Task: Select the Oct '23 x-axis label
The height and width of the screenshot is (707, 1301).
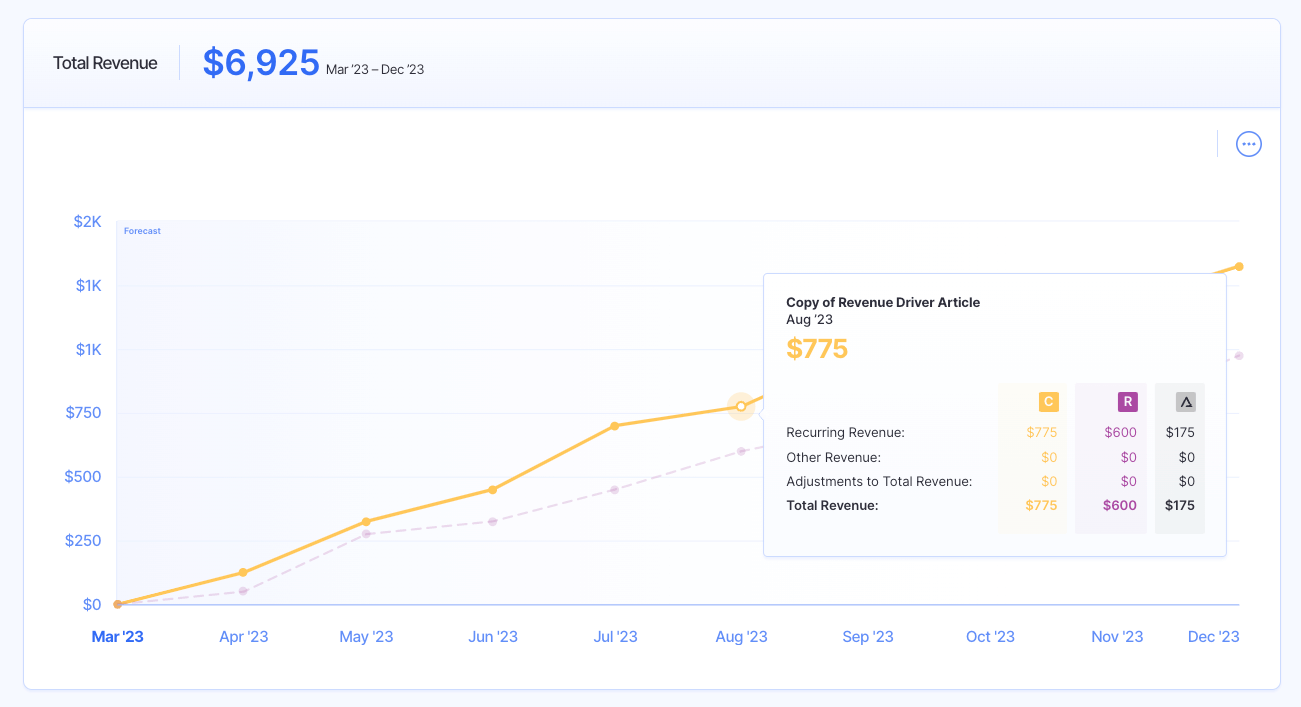Action: (x=990, y=637)
